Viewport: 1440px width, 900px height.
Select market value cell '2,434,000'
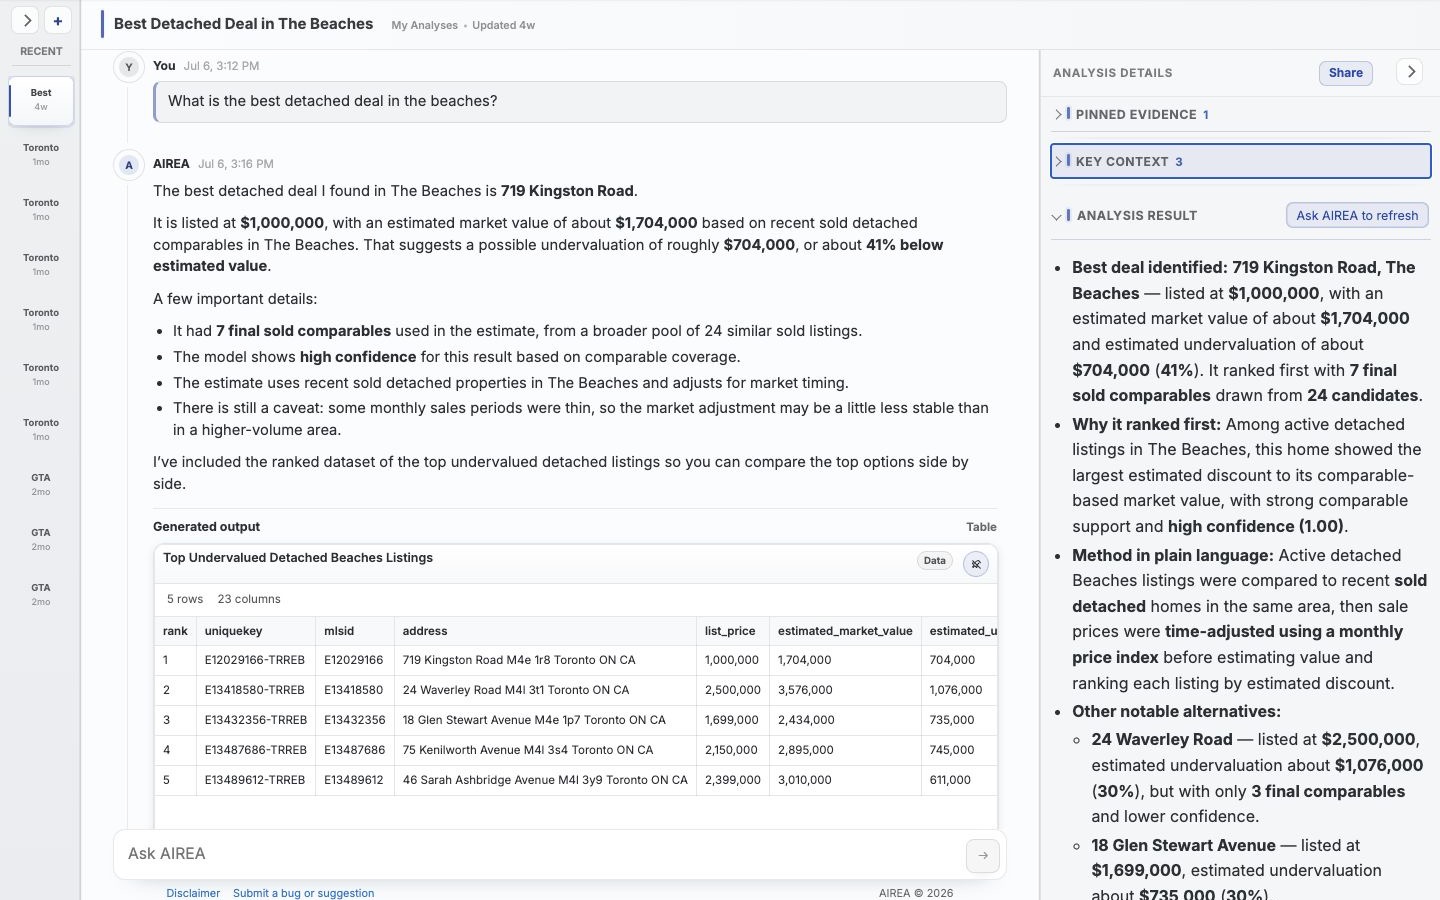click(845, 720)
